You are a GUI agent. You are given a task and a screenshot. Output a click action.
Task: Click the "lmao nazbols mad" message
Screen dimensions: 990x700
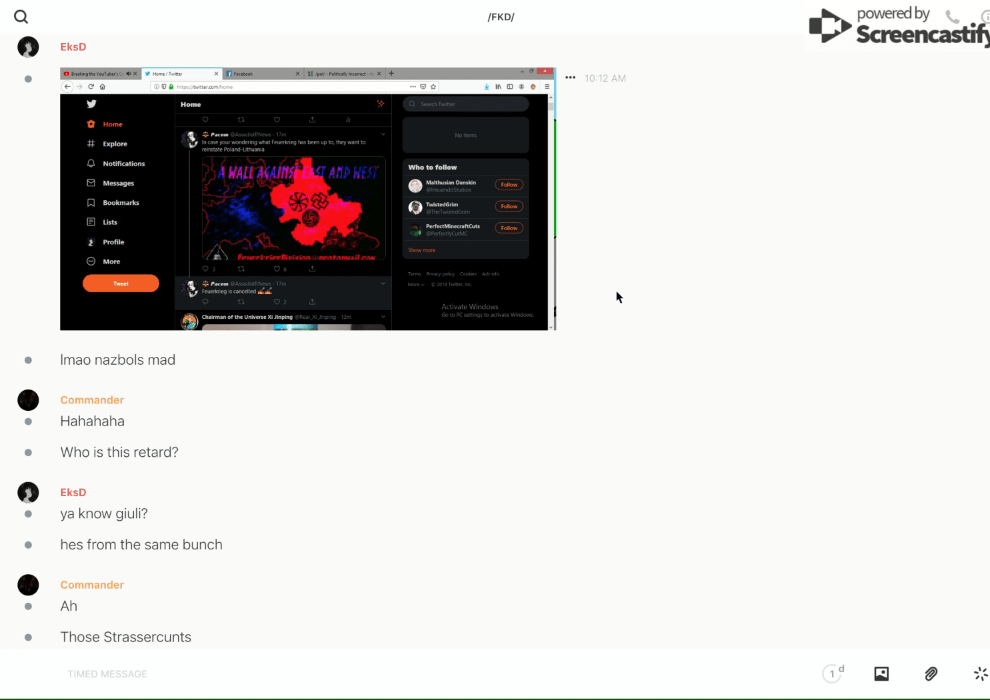118,360
